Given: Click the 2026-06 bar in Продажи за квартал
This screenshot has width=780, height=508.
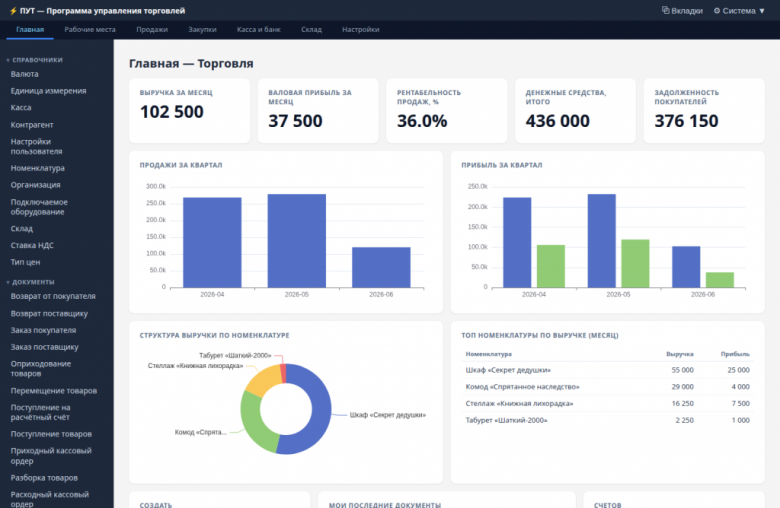Looking at the screenshot, I should [382, 267].
